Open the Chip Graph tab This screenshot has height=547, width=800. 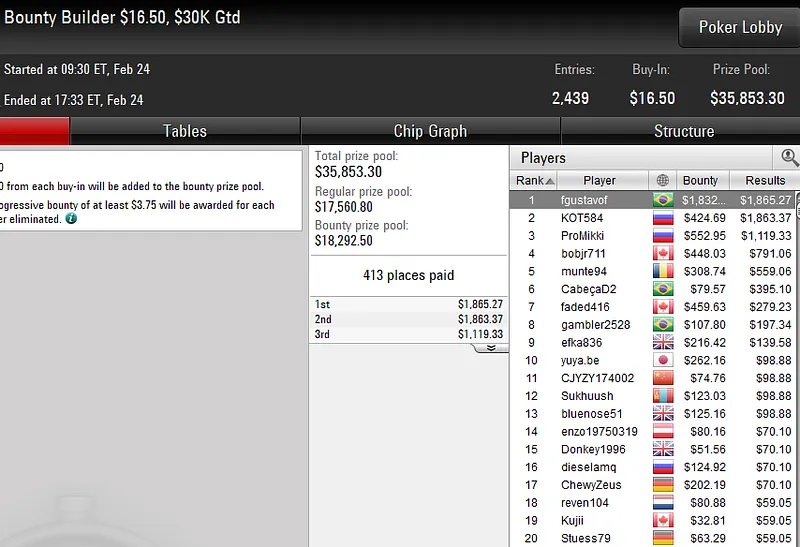click(430, 131)
